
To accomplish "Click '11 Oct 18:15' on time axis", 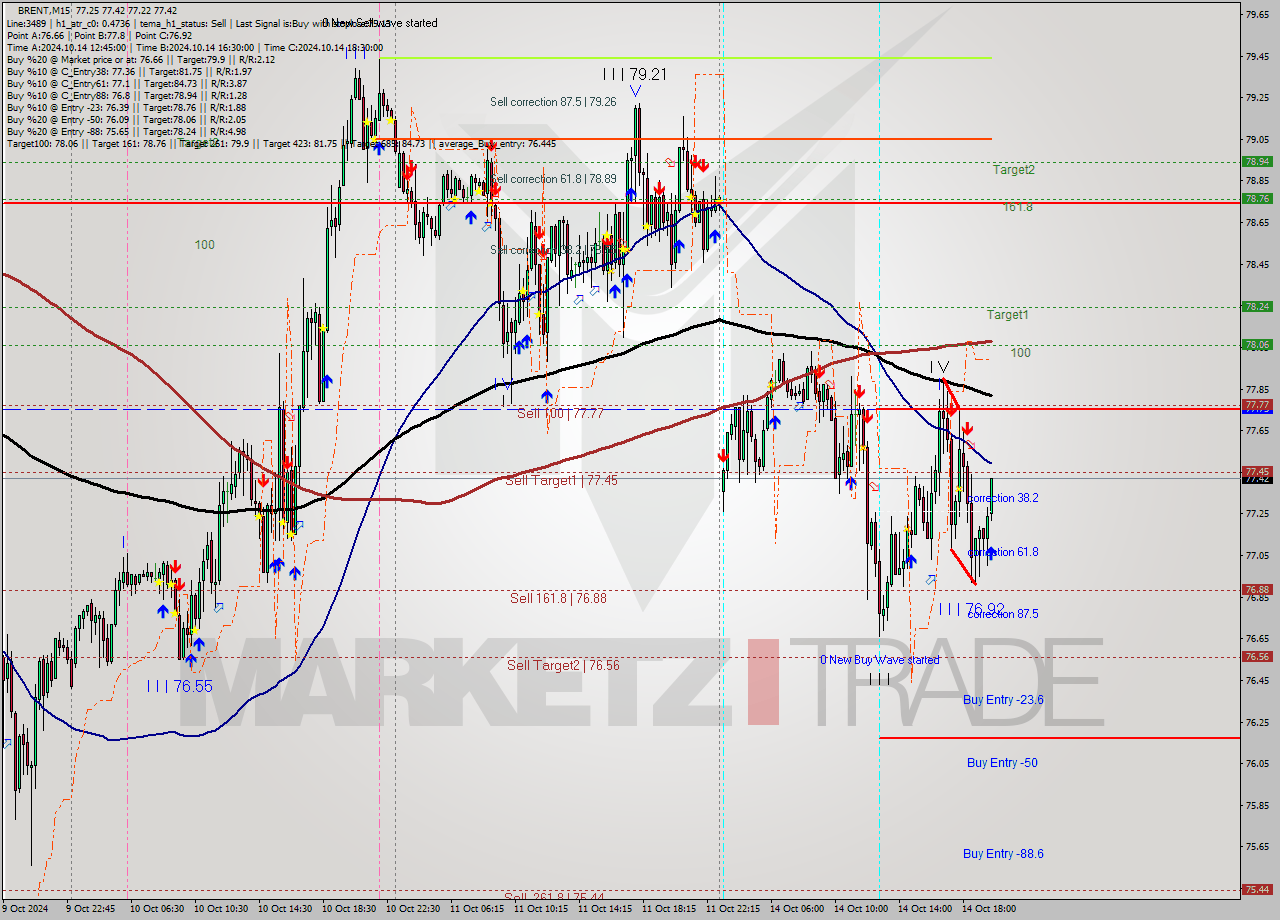I will [x=667, y=909].
